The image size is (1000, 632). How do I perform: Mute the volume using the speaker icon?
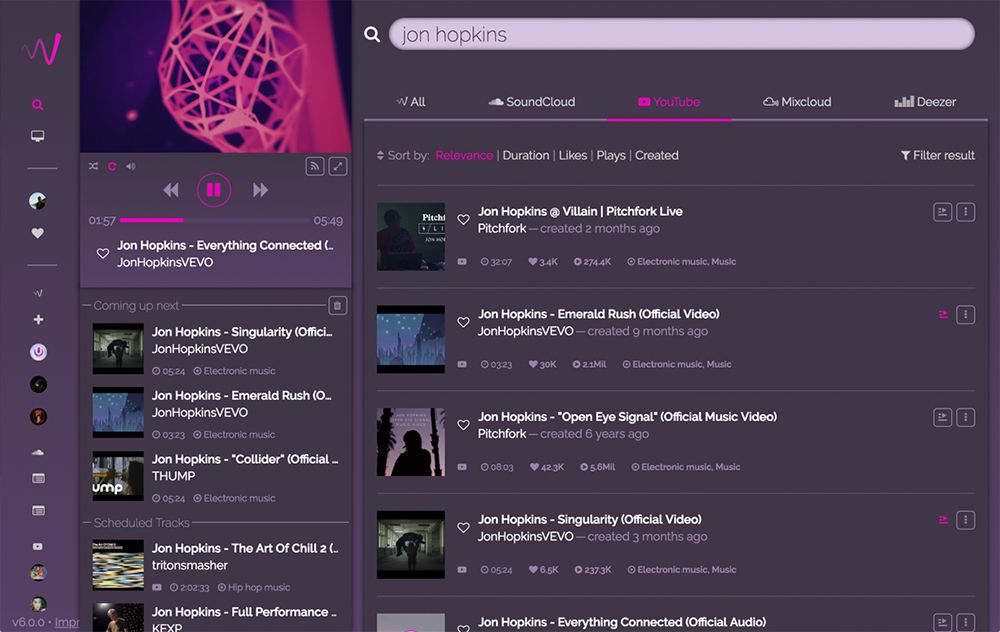[x=131, y=166]
